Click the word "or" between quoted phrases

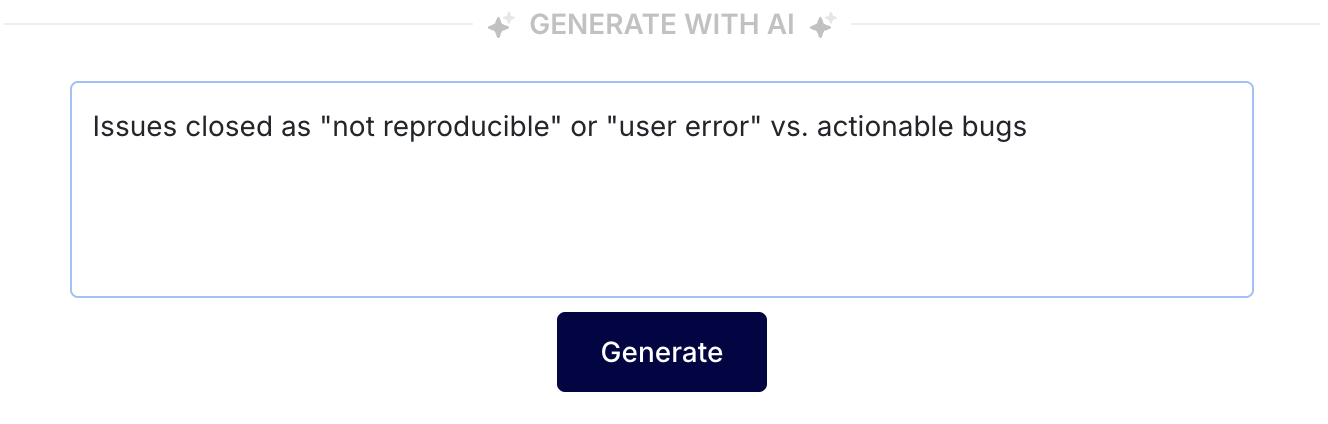click(x=583, y=128)
